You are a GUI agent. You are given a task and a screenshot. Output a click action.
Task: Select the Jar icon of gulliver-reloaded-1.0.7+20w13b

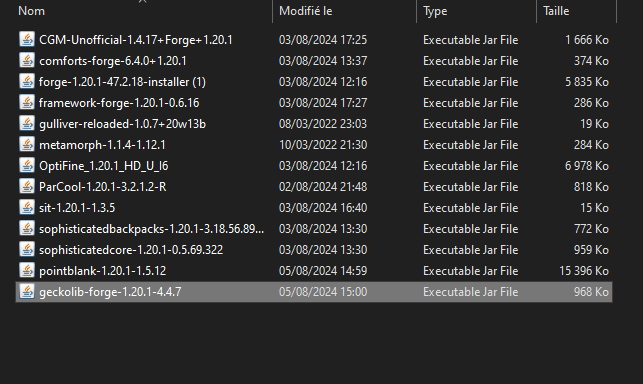[27, 123]
